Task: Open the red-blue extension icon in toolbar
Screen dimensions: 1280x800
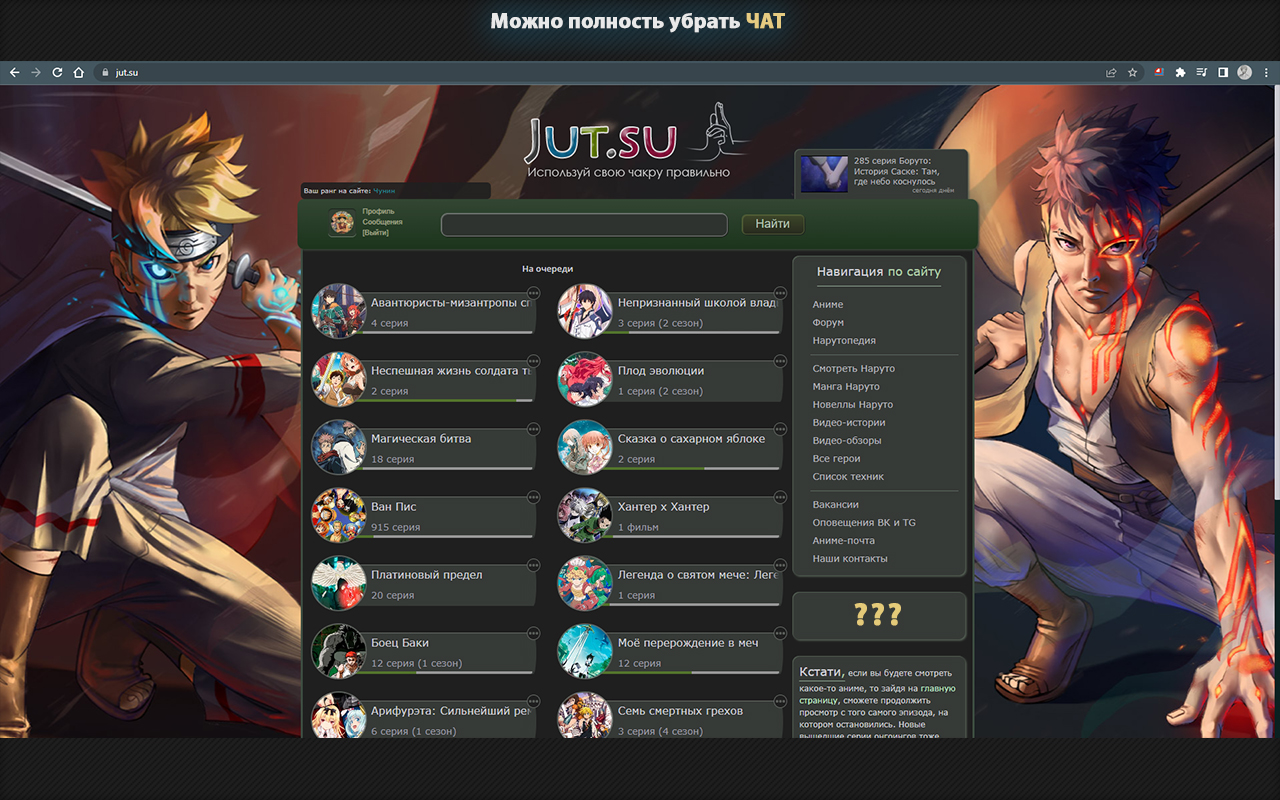Action: [1159, 72]
